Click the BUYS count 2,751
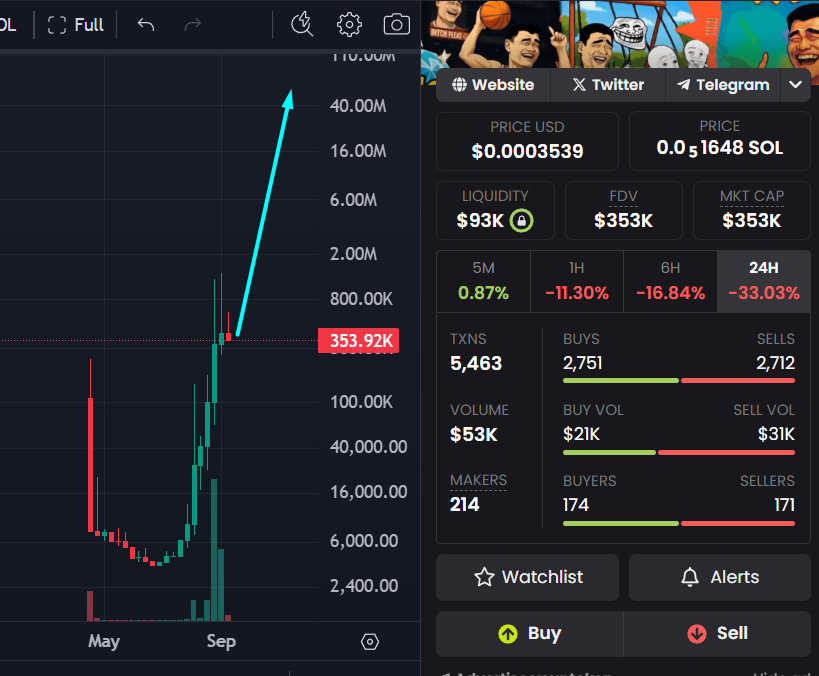 click(582, 363)
